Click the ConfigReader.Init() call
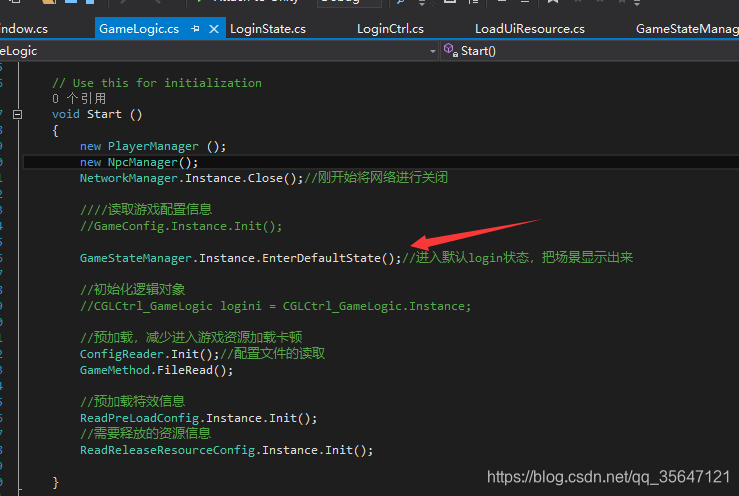Image resolution: width=739 pixels, height=496 pixels. coord(149,354)
